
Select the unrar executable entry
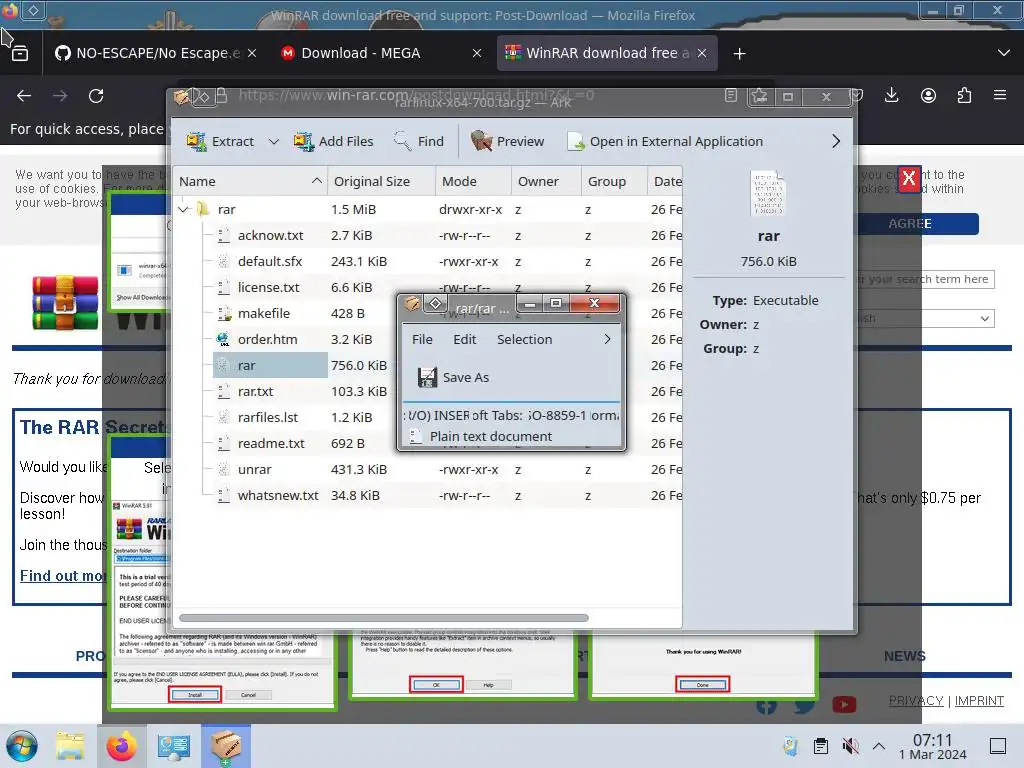click(x=255, y=470)
